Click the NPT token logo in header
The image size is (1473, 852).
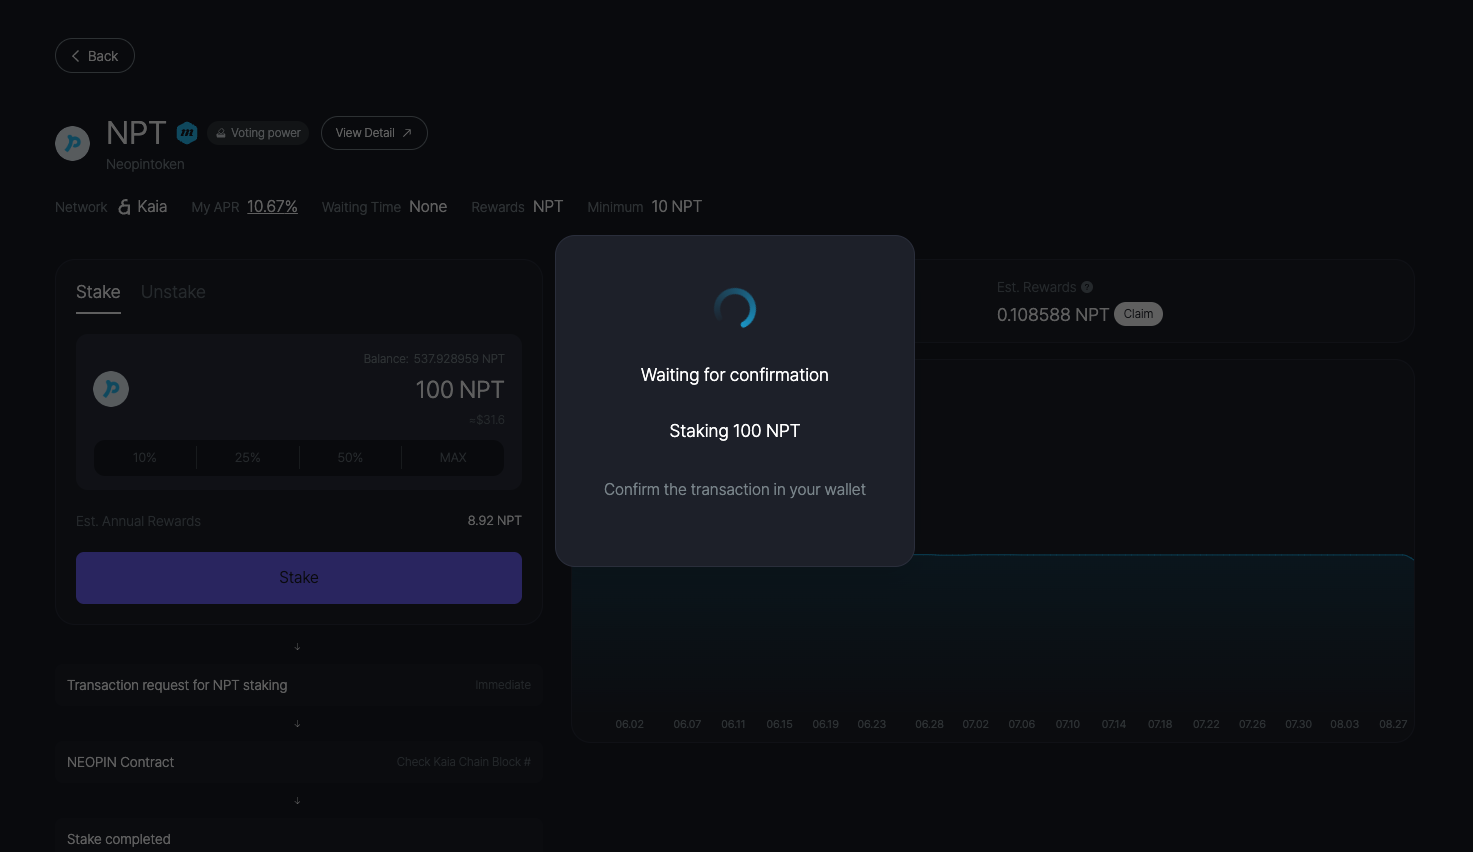pos(72,143)
